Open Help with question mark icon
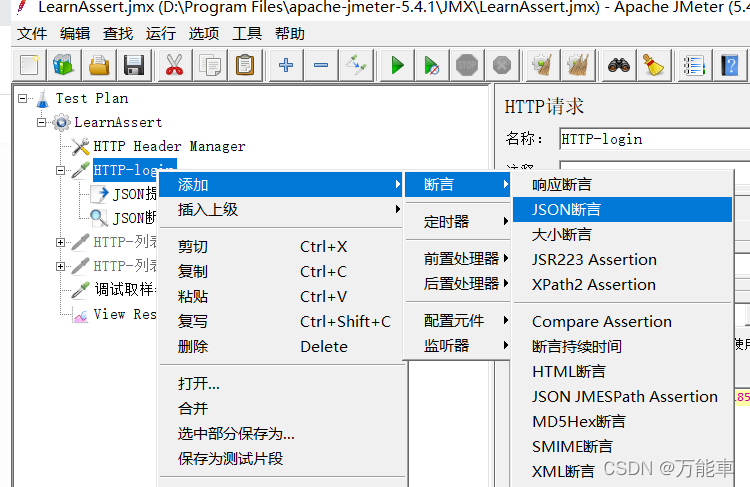The height and width of the screenshot is (487, 750). pyautogui.click(x=729, y=65)
